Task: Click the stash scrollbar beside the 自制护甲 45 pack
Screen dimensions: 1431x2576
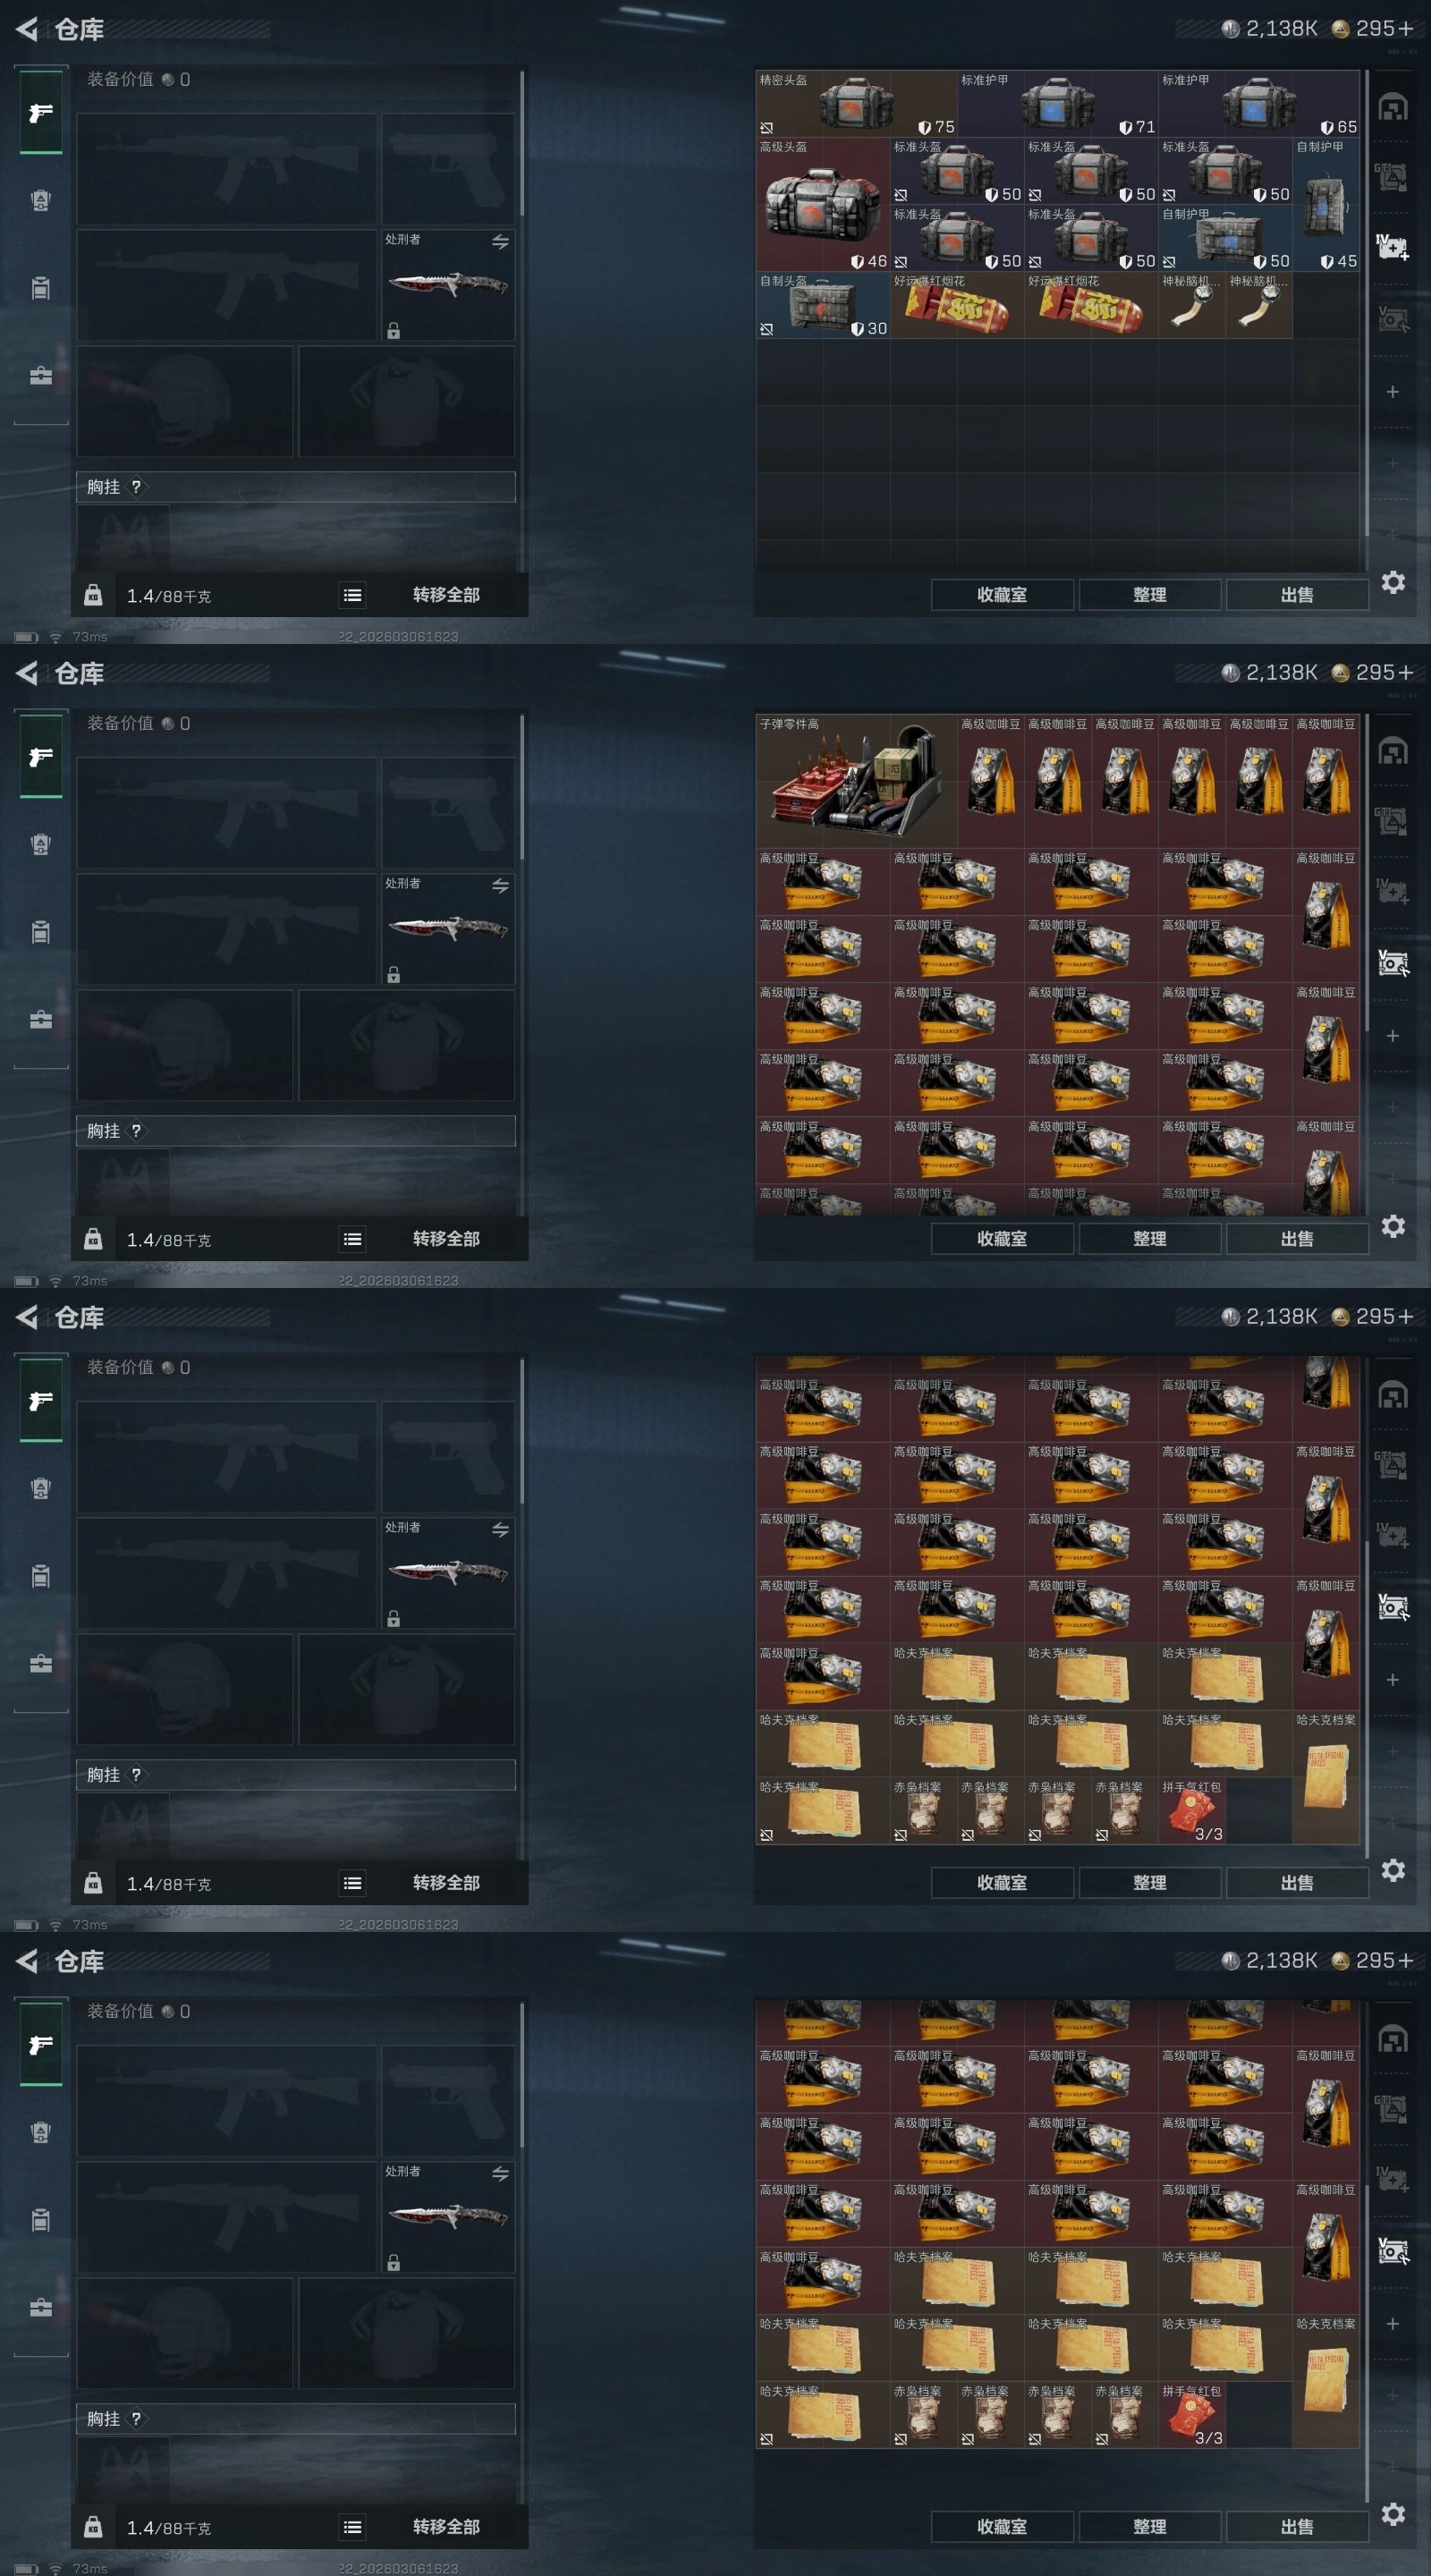Action: pyautogui.click(x=1365, y=303)
